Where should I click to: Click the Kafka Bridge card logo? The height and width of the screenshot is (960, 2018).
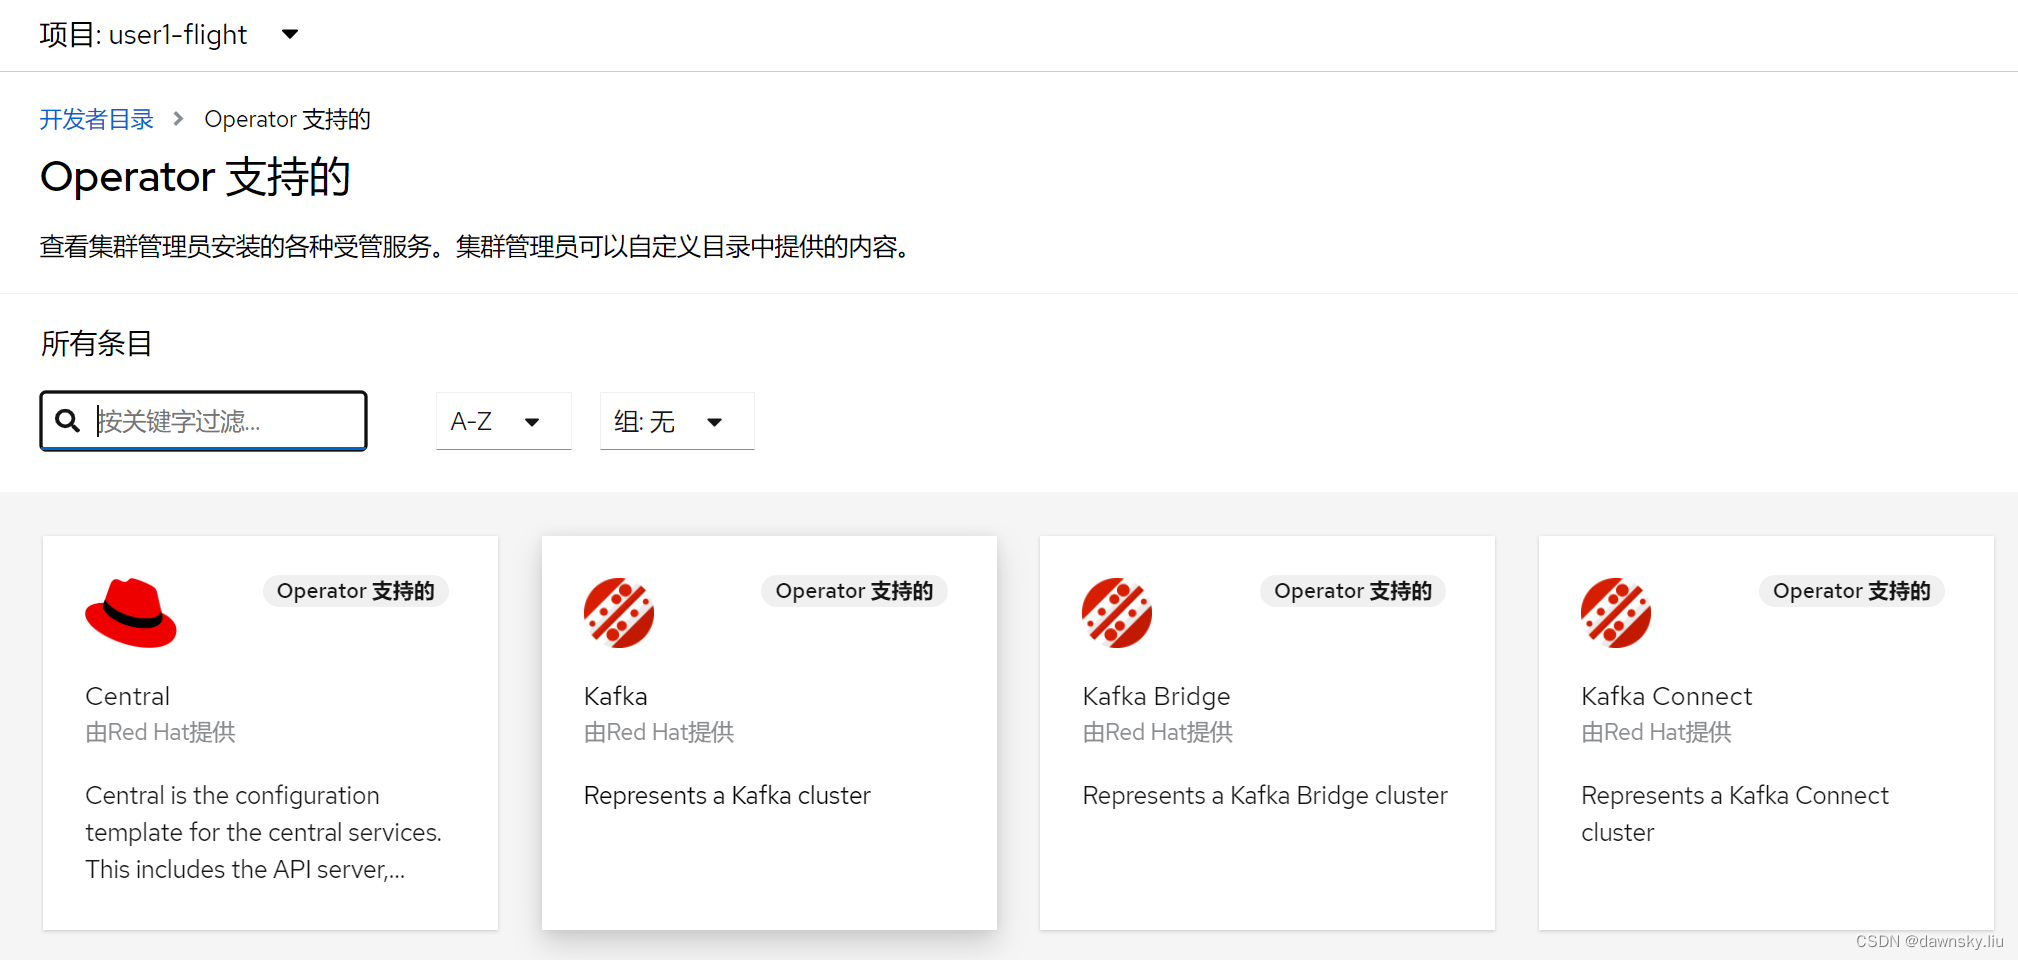pyautogui.click(x=1117, y=613)
